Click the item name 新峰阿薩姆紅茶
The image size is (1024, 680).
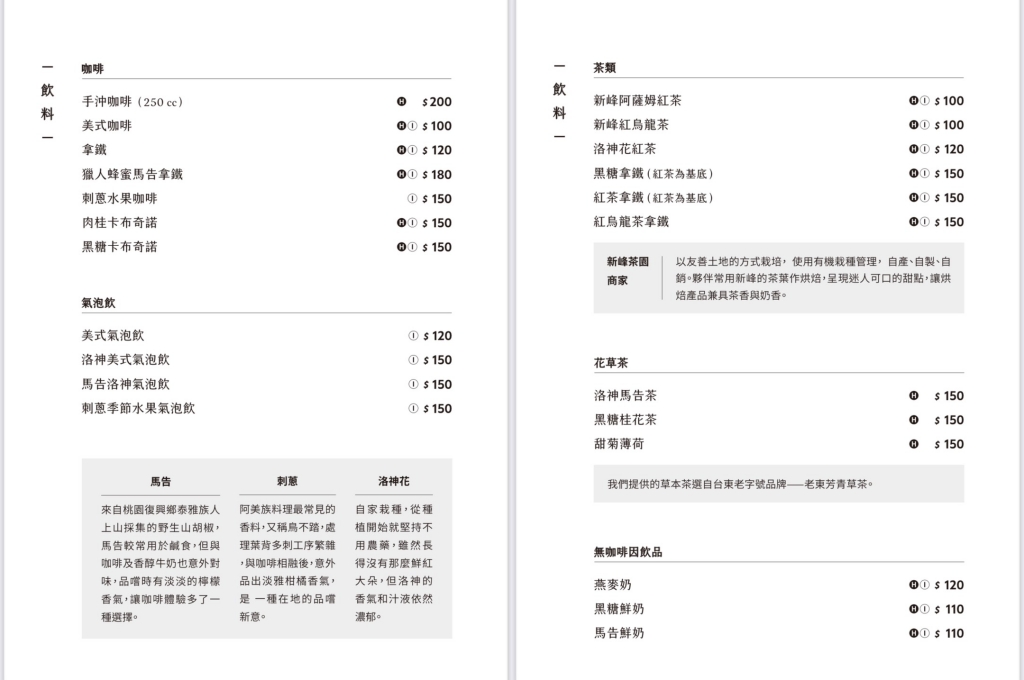tap(637, 101)
